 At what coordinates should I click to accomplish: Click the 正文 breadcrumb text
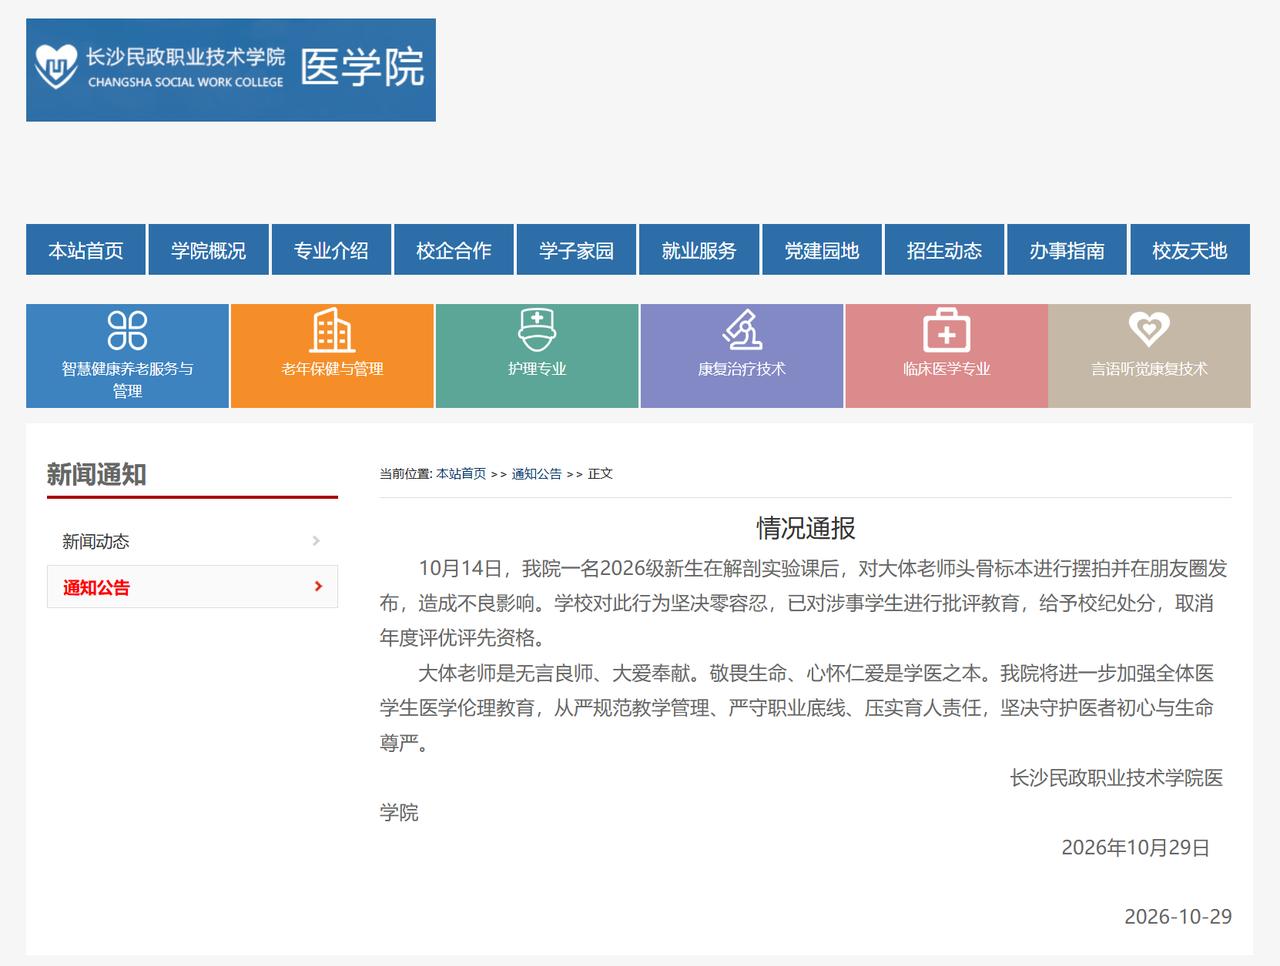(600, 474)
